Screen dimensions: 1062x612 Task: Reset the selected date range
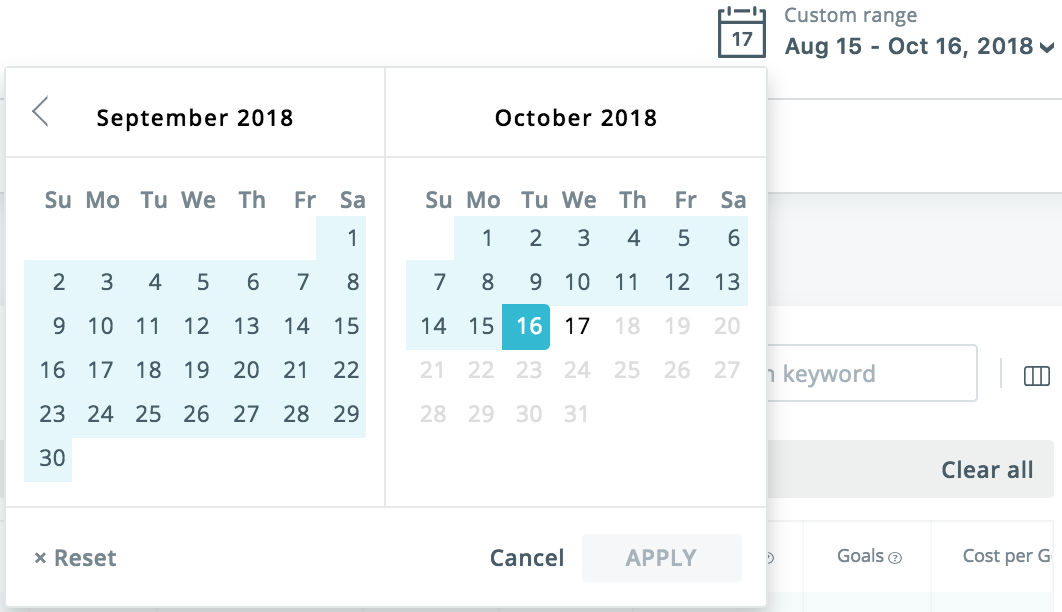[x=75, y=558]
